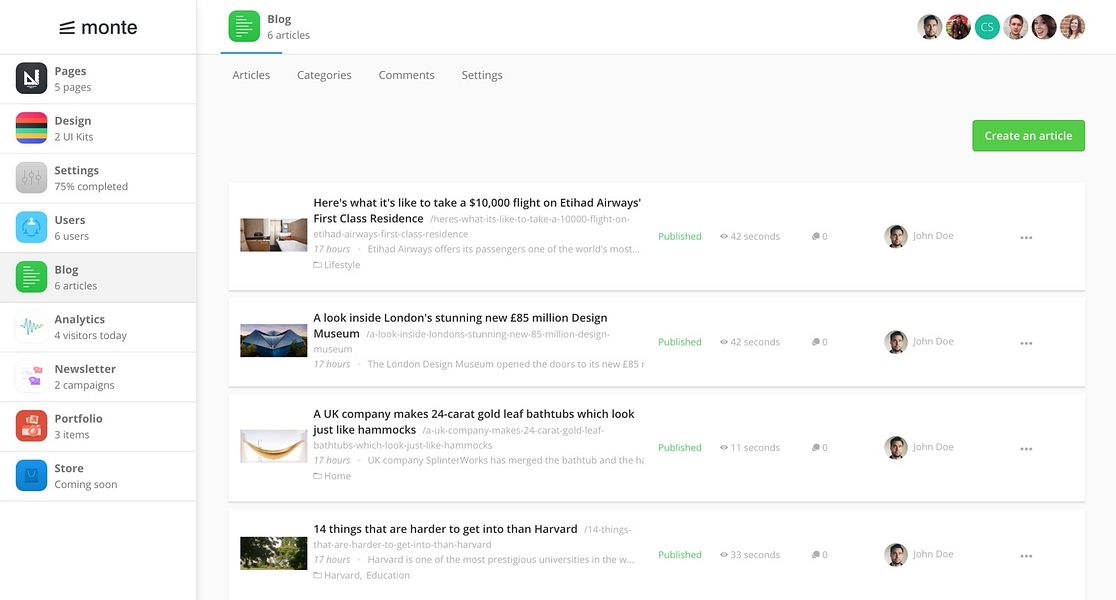Switch to the Categories tab

coord(324,75)
